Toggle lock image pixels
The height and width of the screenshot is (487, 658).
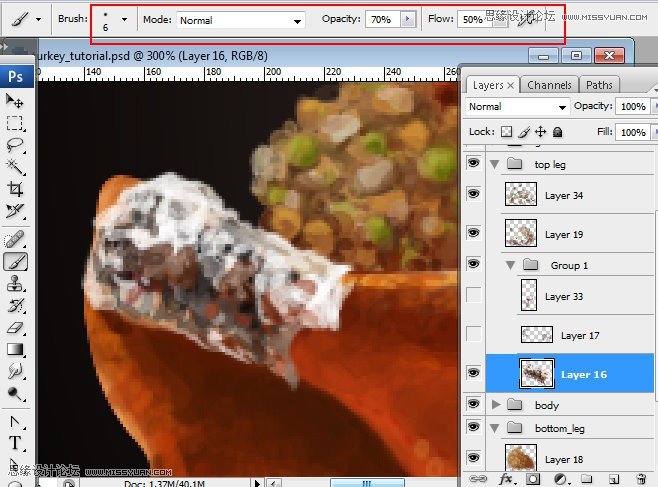point(524,132)
